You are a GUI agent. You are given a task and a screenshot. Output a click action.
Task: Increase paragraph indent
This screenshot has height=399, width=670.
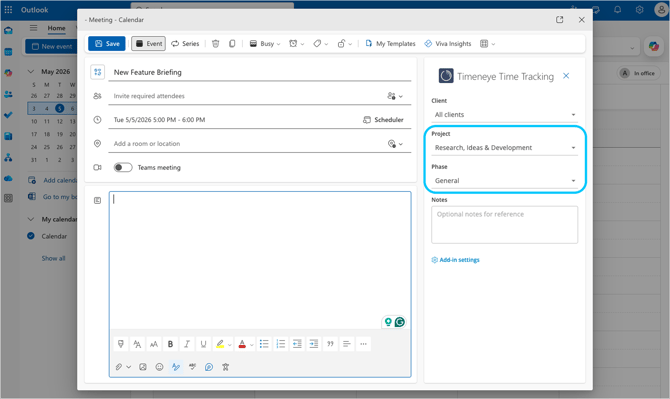[314, 344]
